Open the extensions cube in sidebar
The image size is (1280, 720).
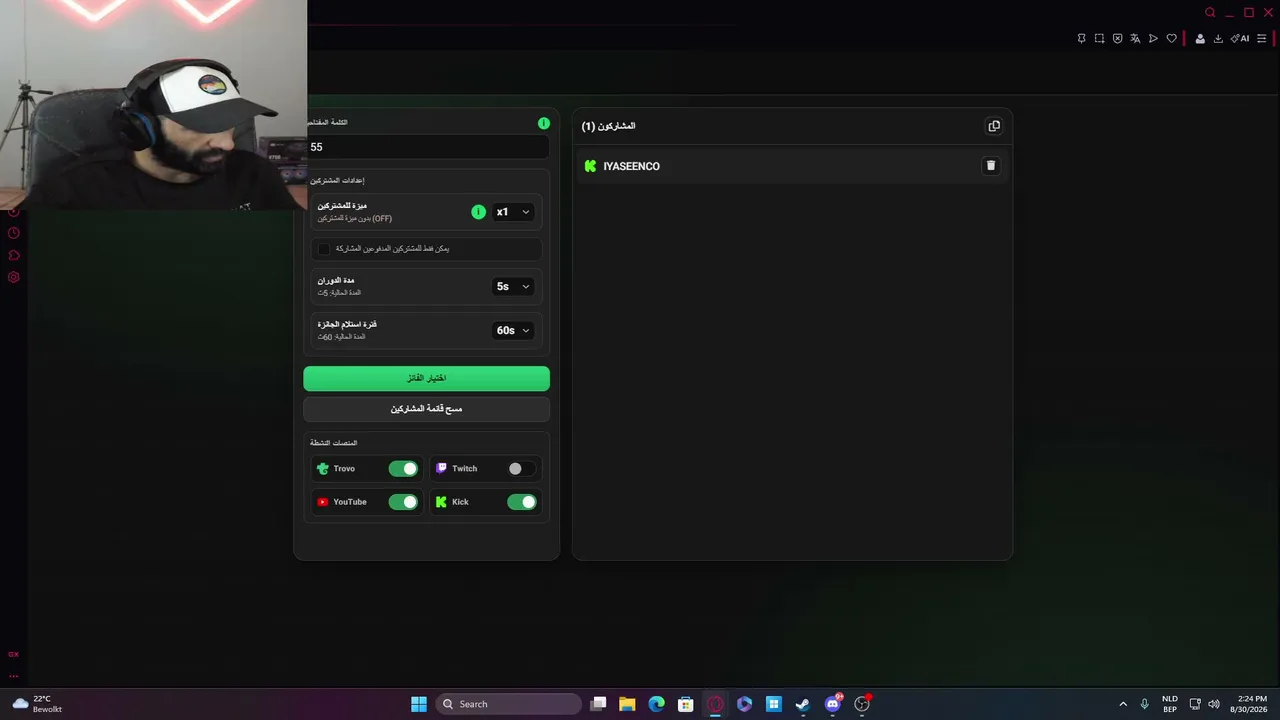[x=14, y=255]
